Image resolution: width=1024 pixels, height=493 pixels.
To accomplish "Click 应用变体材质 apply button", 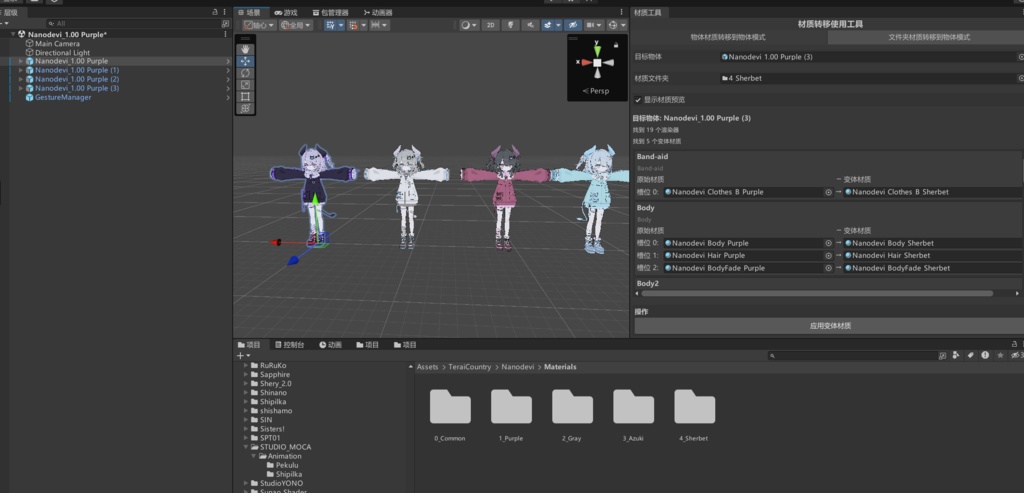I will pos(829,326).
